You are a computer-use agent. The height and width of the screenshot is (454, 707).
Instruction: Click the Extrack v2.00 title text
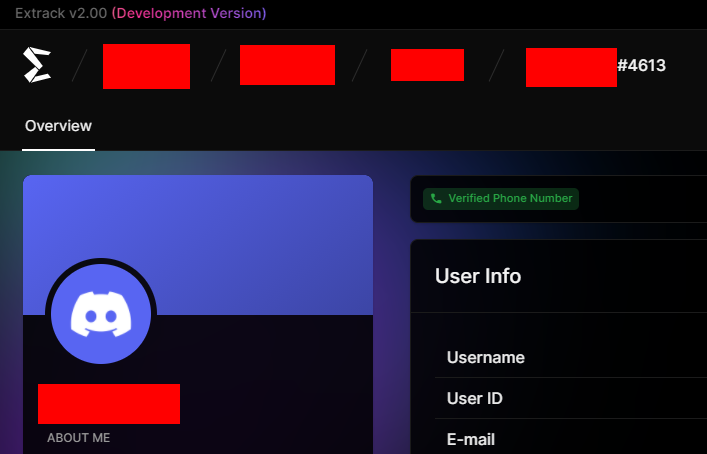(x=61, y=14)
